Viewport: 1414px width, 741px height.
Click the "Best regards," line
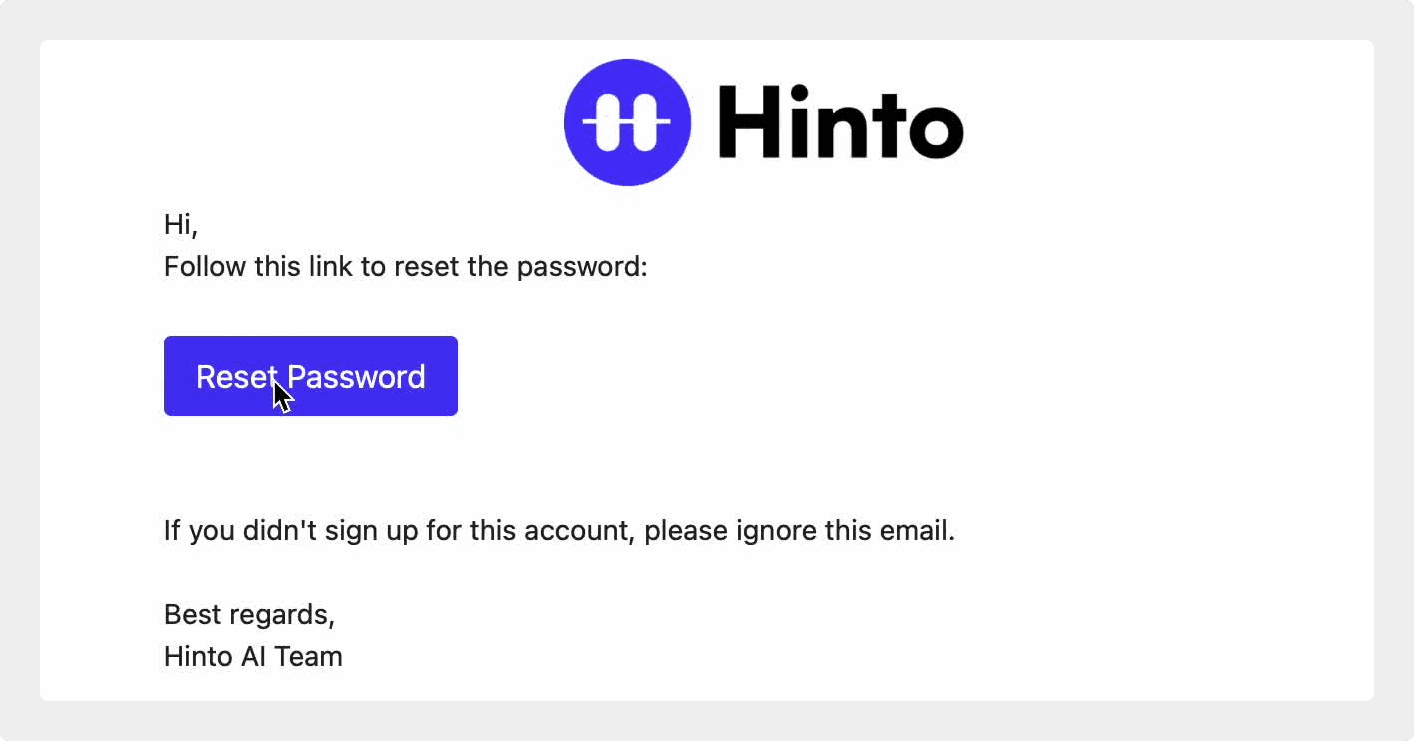point(250,614)
